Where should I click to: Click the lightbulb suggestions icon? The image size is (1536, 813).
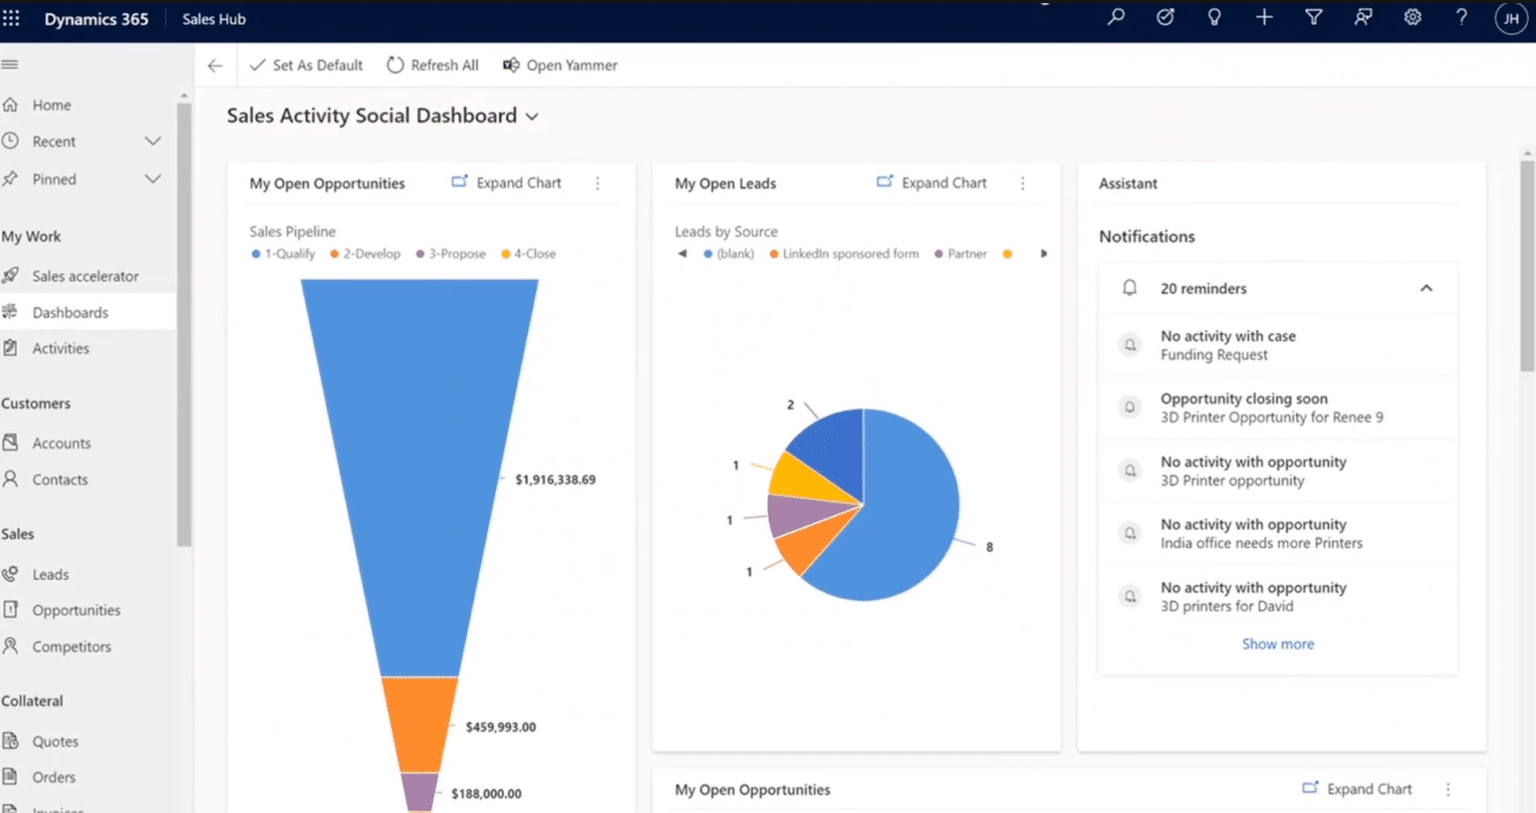click(x=1214, y=17)
